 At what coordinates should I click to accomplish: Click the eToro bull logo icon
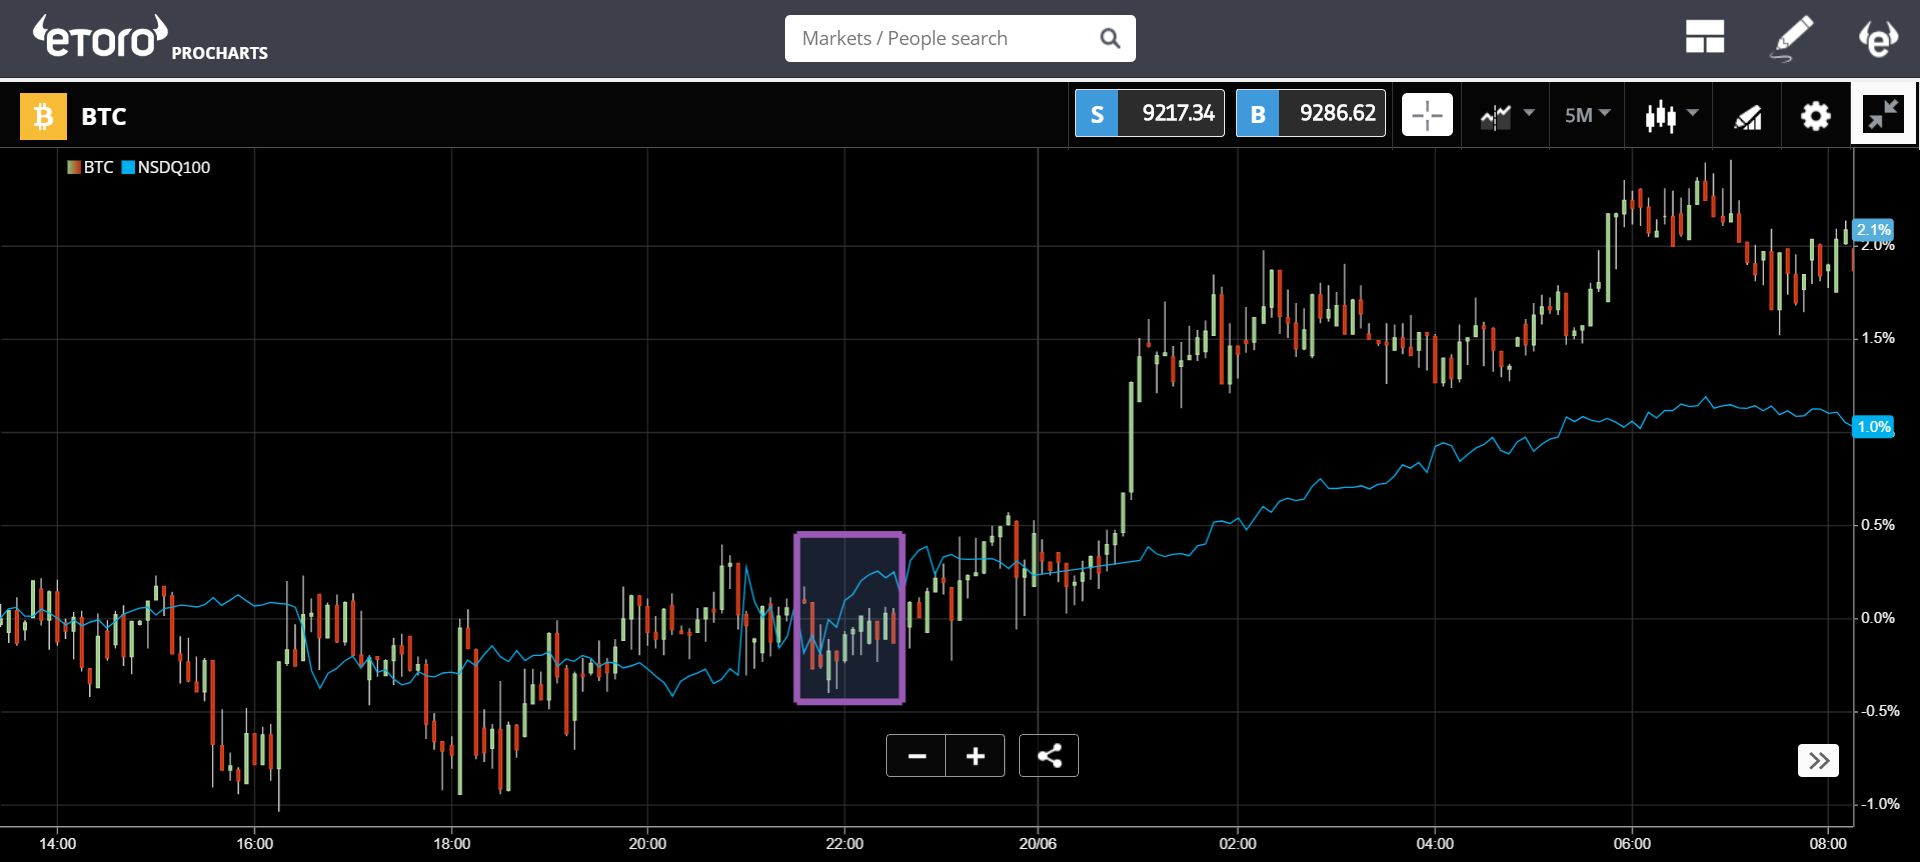(x=1878, y=38)
